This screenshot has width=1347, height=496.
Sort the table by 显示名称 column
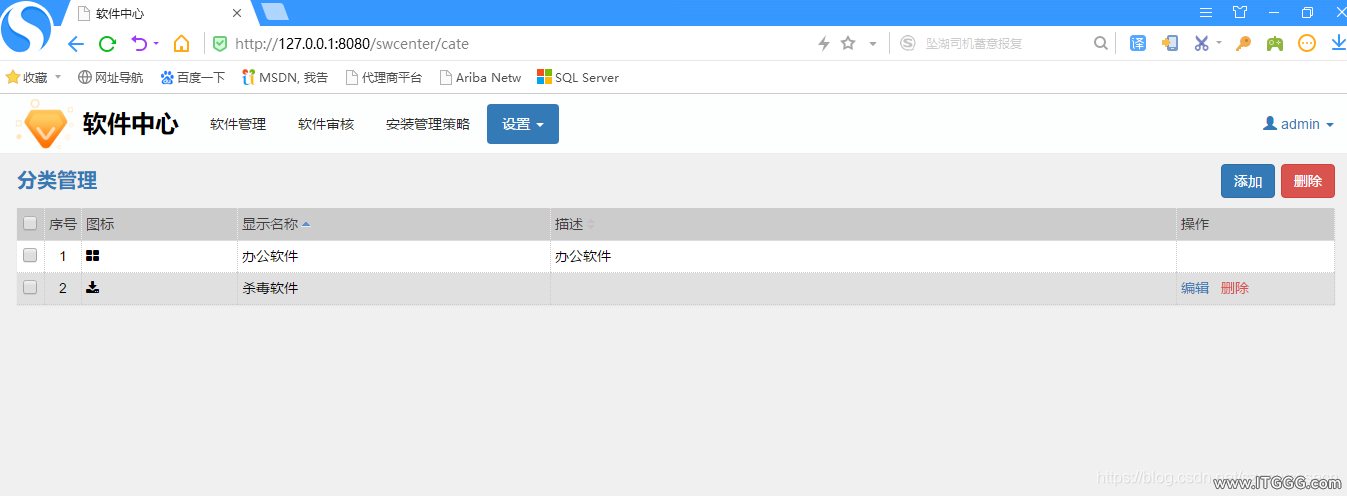click(x=394, y=224)
